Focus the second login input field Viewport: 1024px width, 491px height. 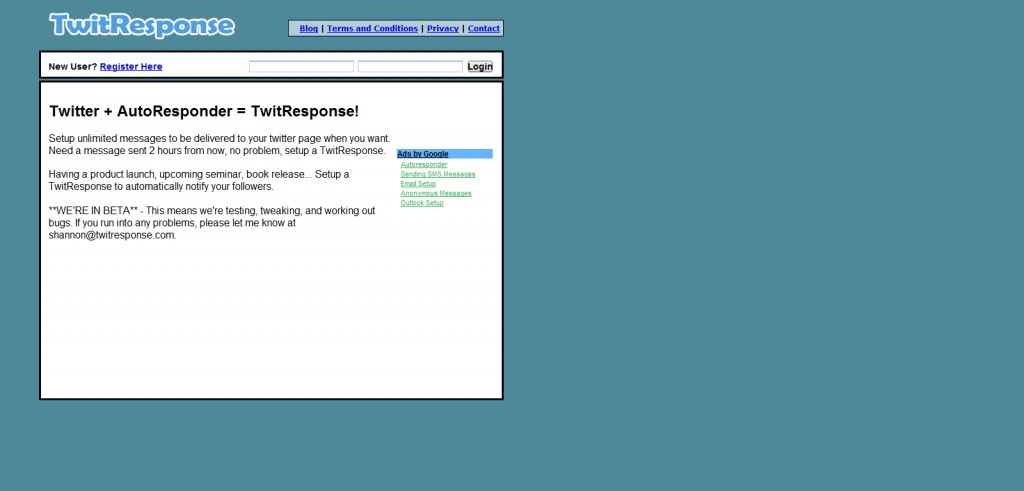click(x=410, y=67)
